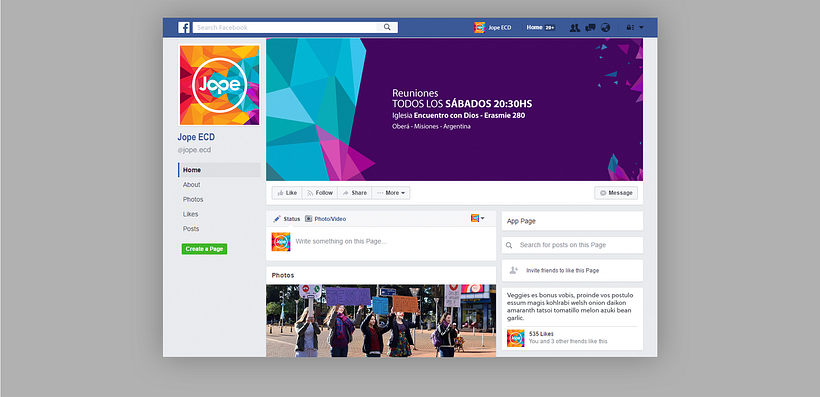Click the search magnifier icon

click(387, 28)
